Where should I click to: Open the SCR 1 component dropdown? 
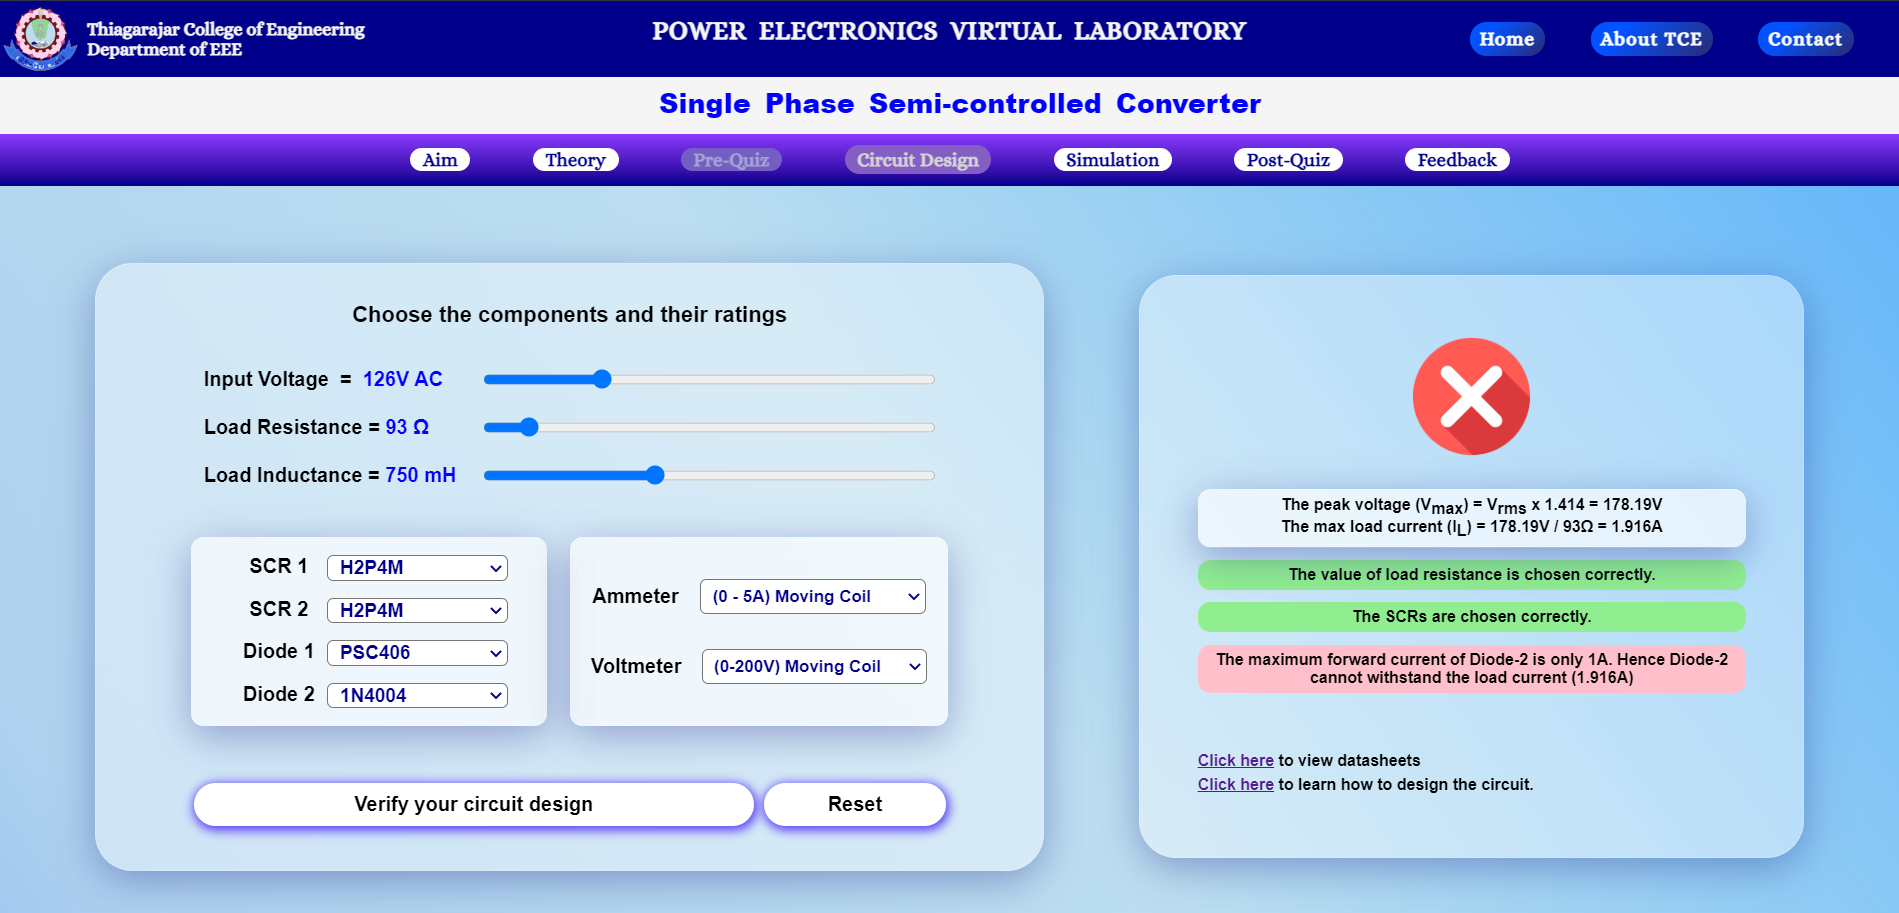(x=416, y=567)
